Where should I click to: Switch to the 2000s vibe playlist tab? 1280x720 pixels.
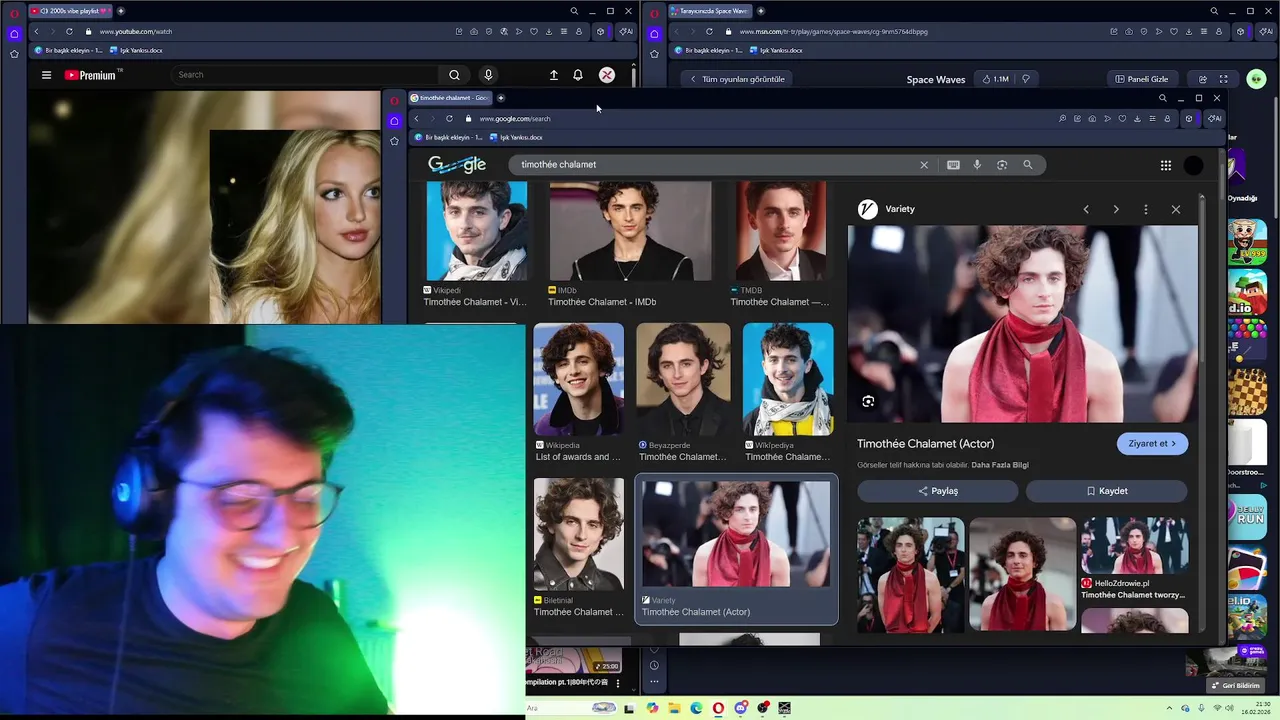click(69, 11)
